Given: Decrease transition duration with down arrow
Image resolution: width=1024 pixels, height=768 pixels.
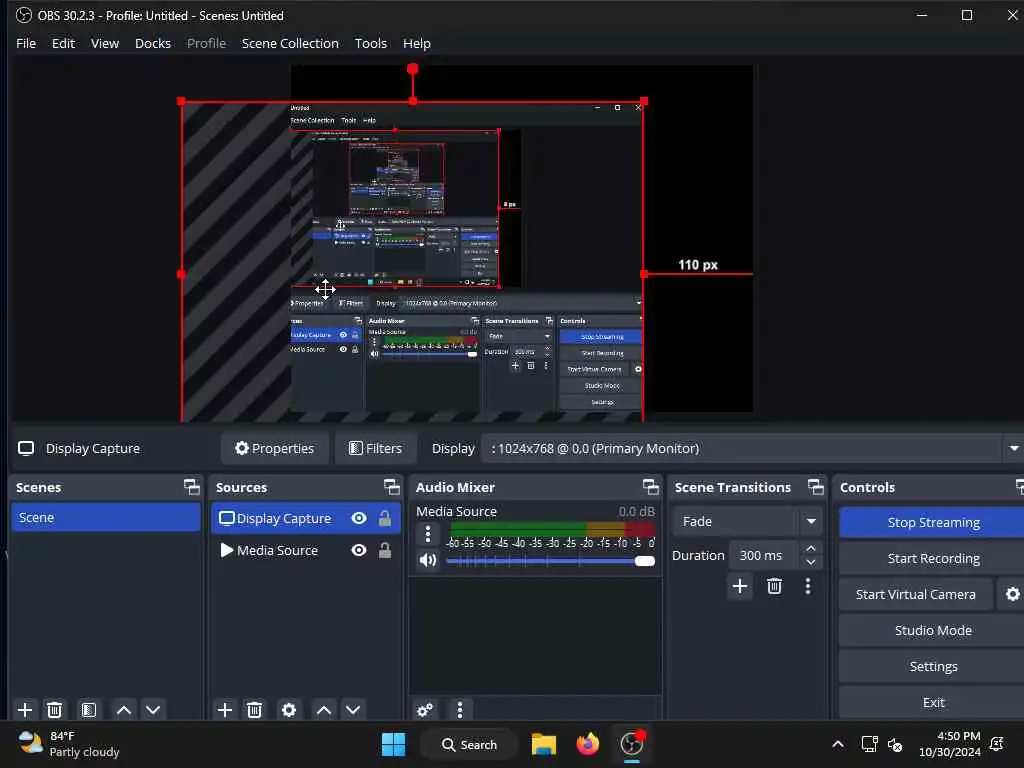Looking at the screenshot, I should click(x=810, y=562).
